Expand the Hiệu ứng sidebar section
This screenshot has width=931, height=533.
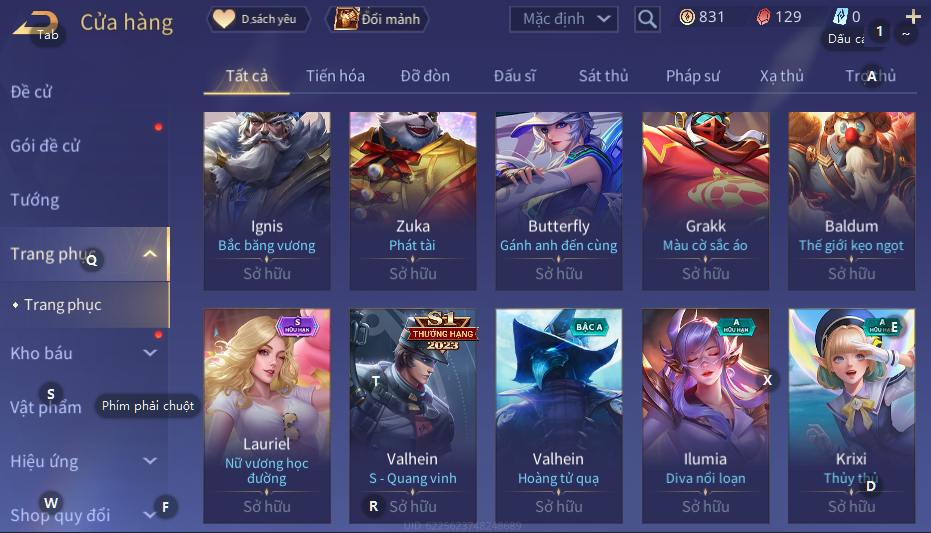click(150, 461)
